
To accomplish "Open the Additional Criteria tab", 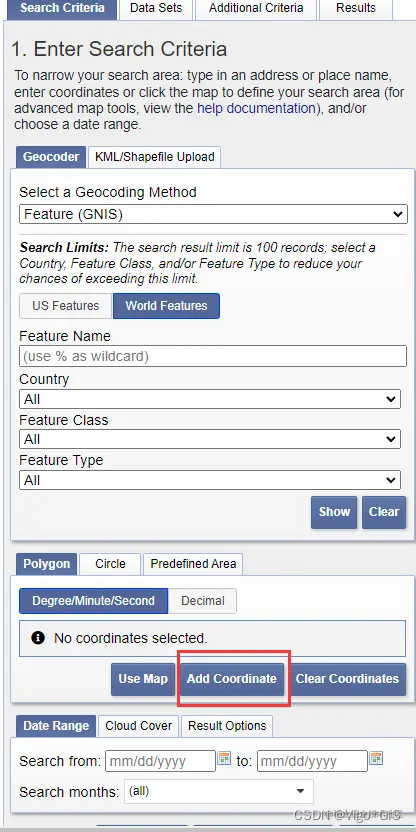I will pos(256,8).
